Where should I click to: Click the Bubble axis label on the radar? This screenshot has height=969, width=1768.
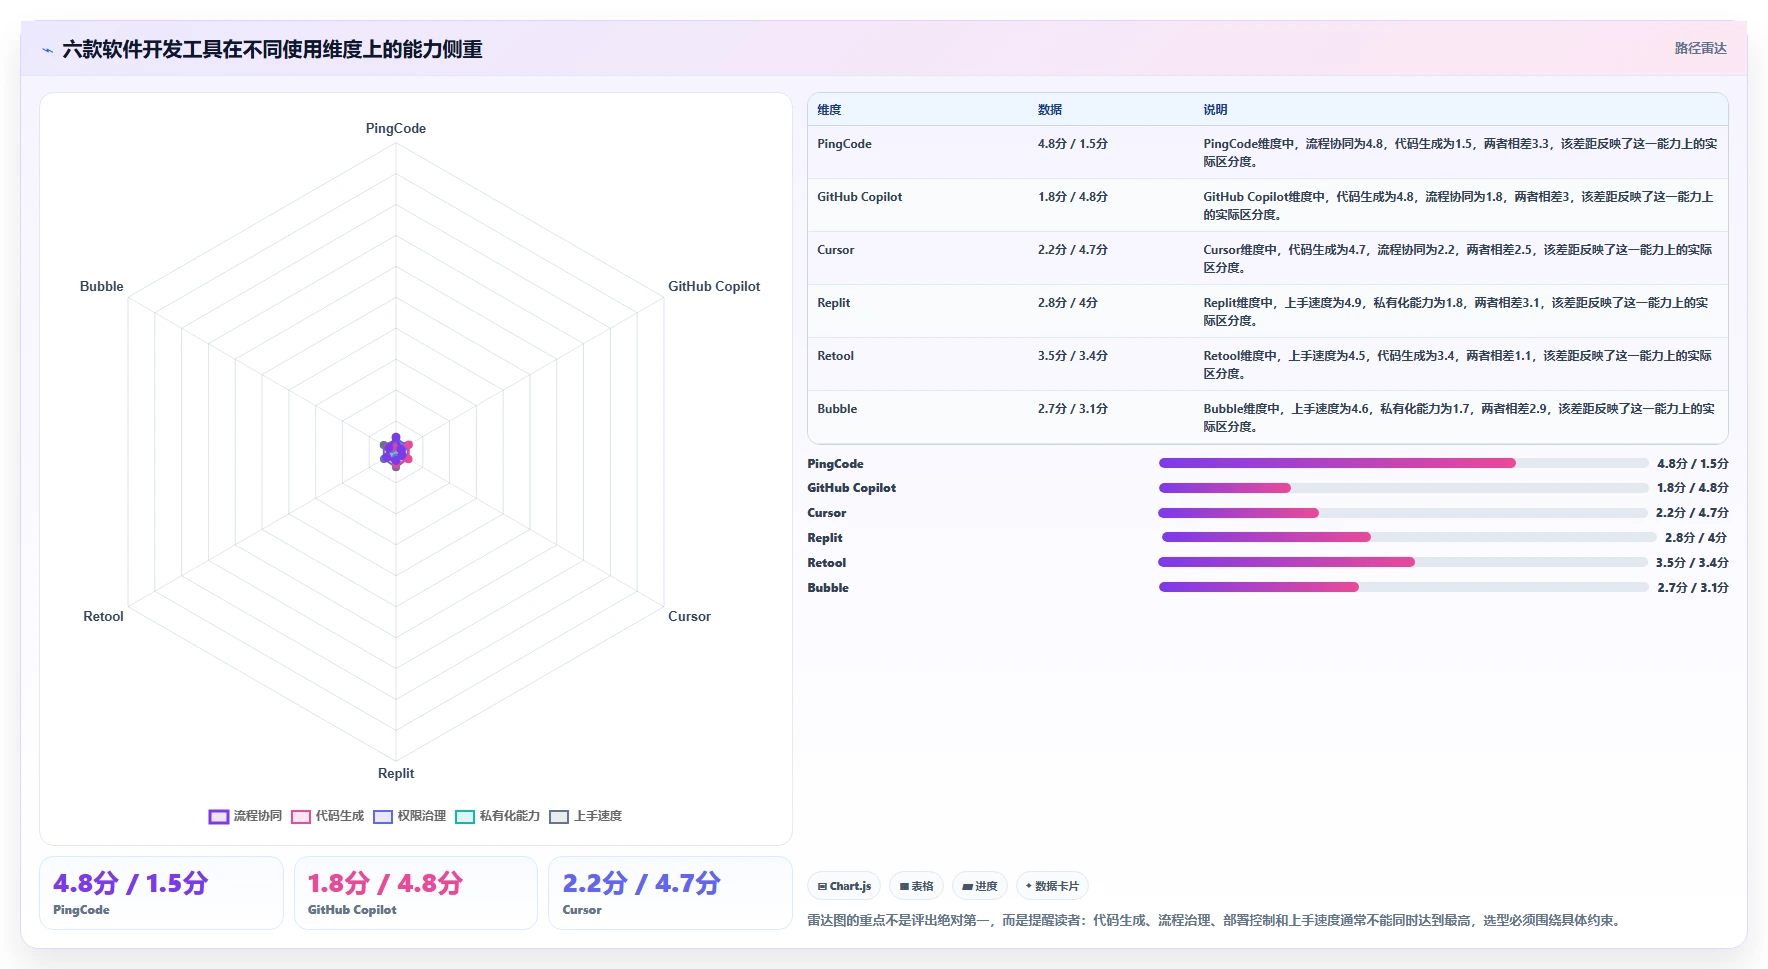[x=102, y=286]
